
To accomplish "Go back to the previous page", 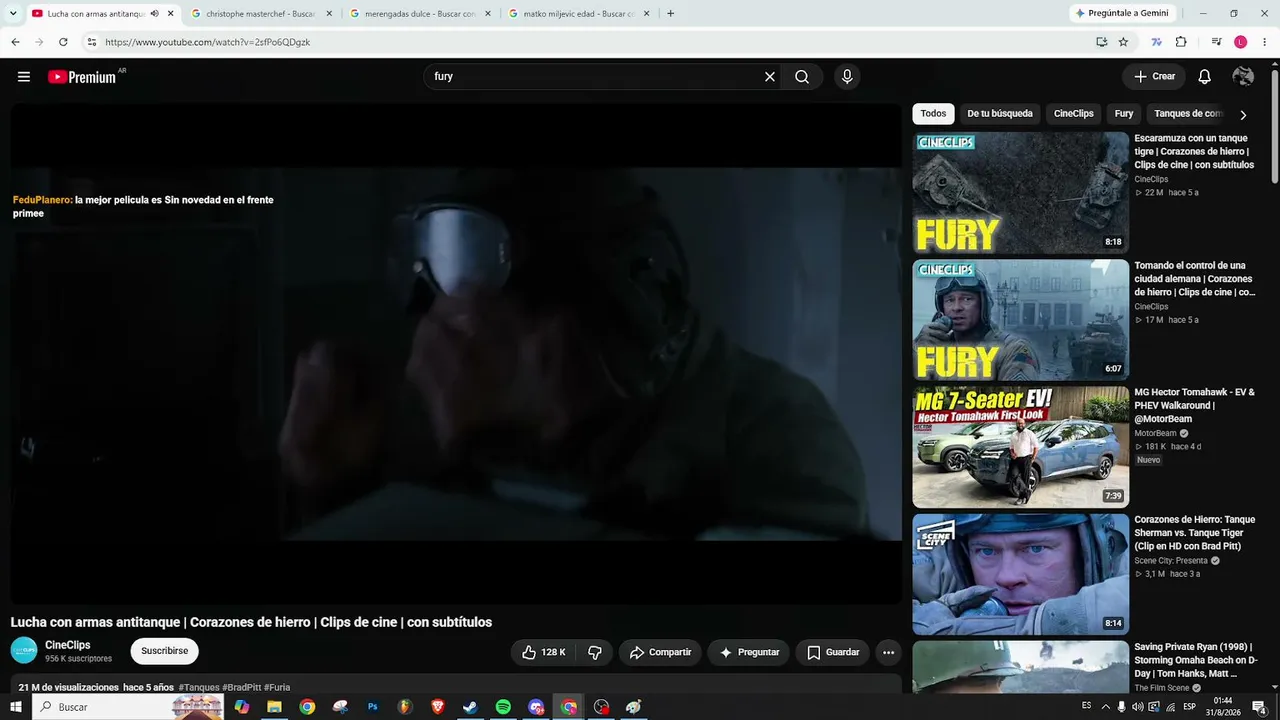I will 15,42.
